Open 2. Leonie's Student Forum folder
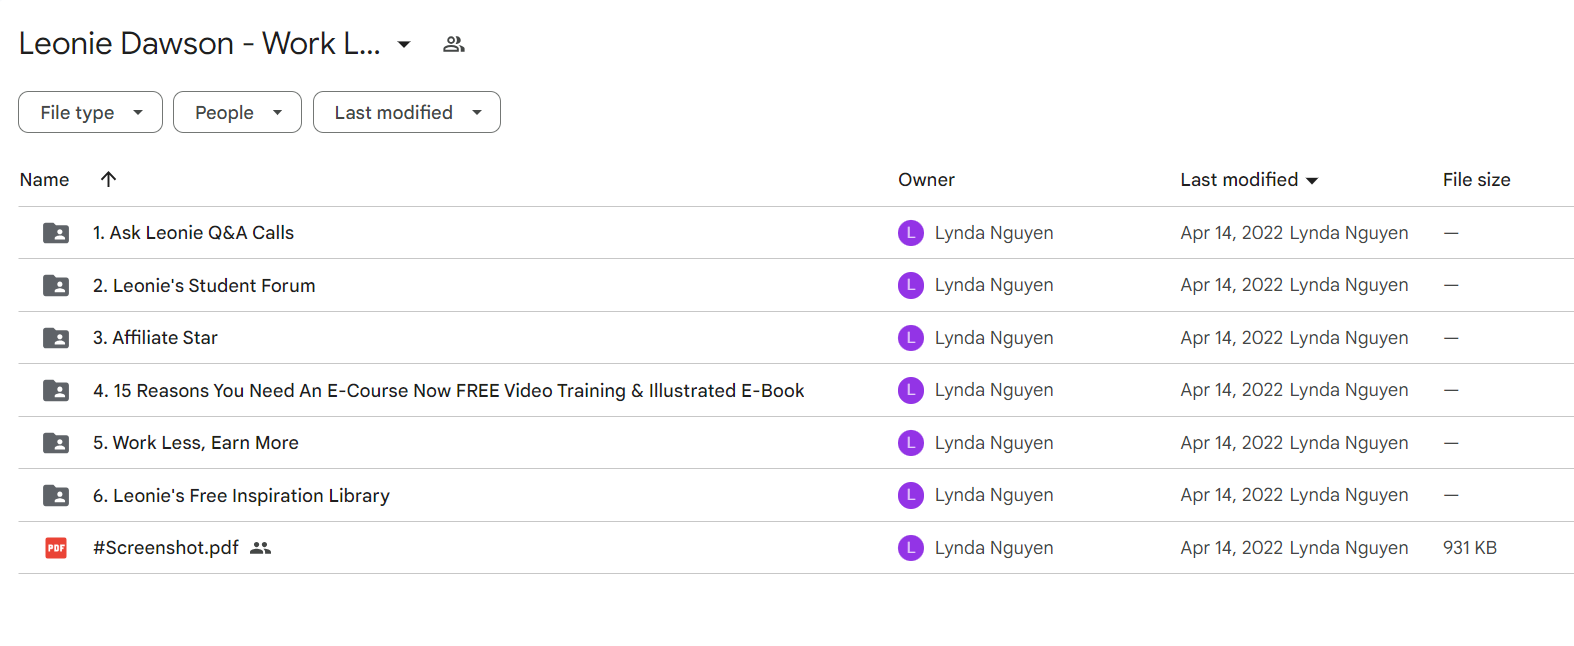The image size is (1574, 646). coord(204,285)
